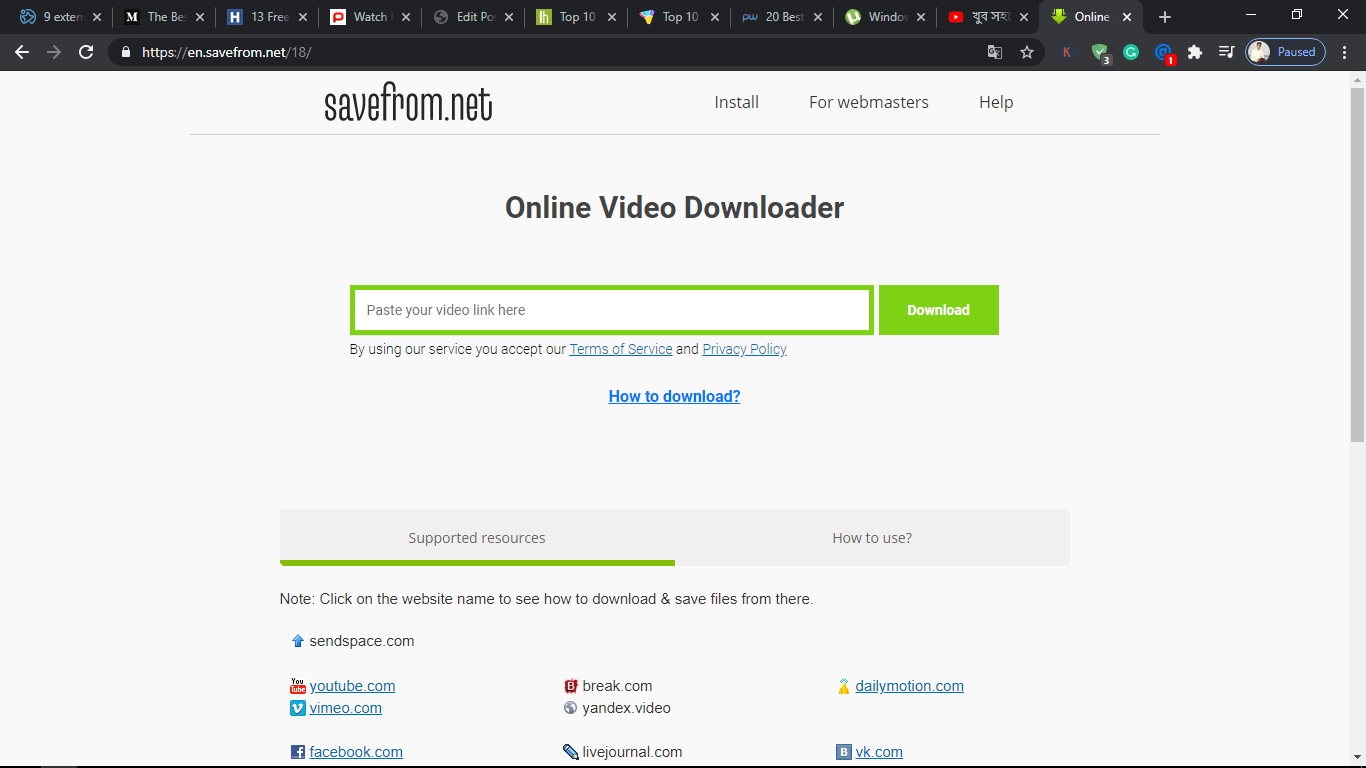The width and height of the screenshot is (1366, 768).
Task: Click the break.com red icon
Action: tap(571, 686)
